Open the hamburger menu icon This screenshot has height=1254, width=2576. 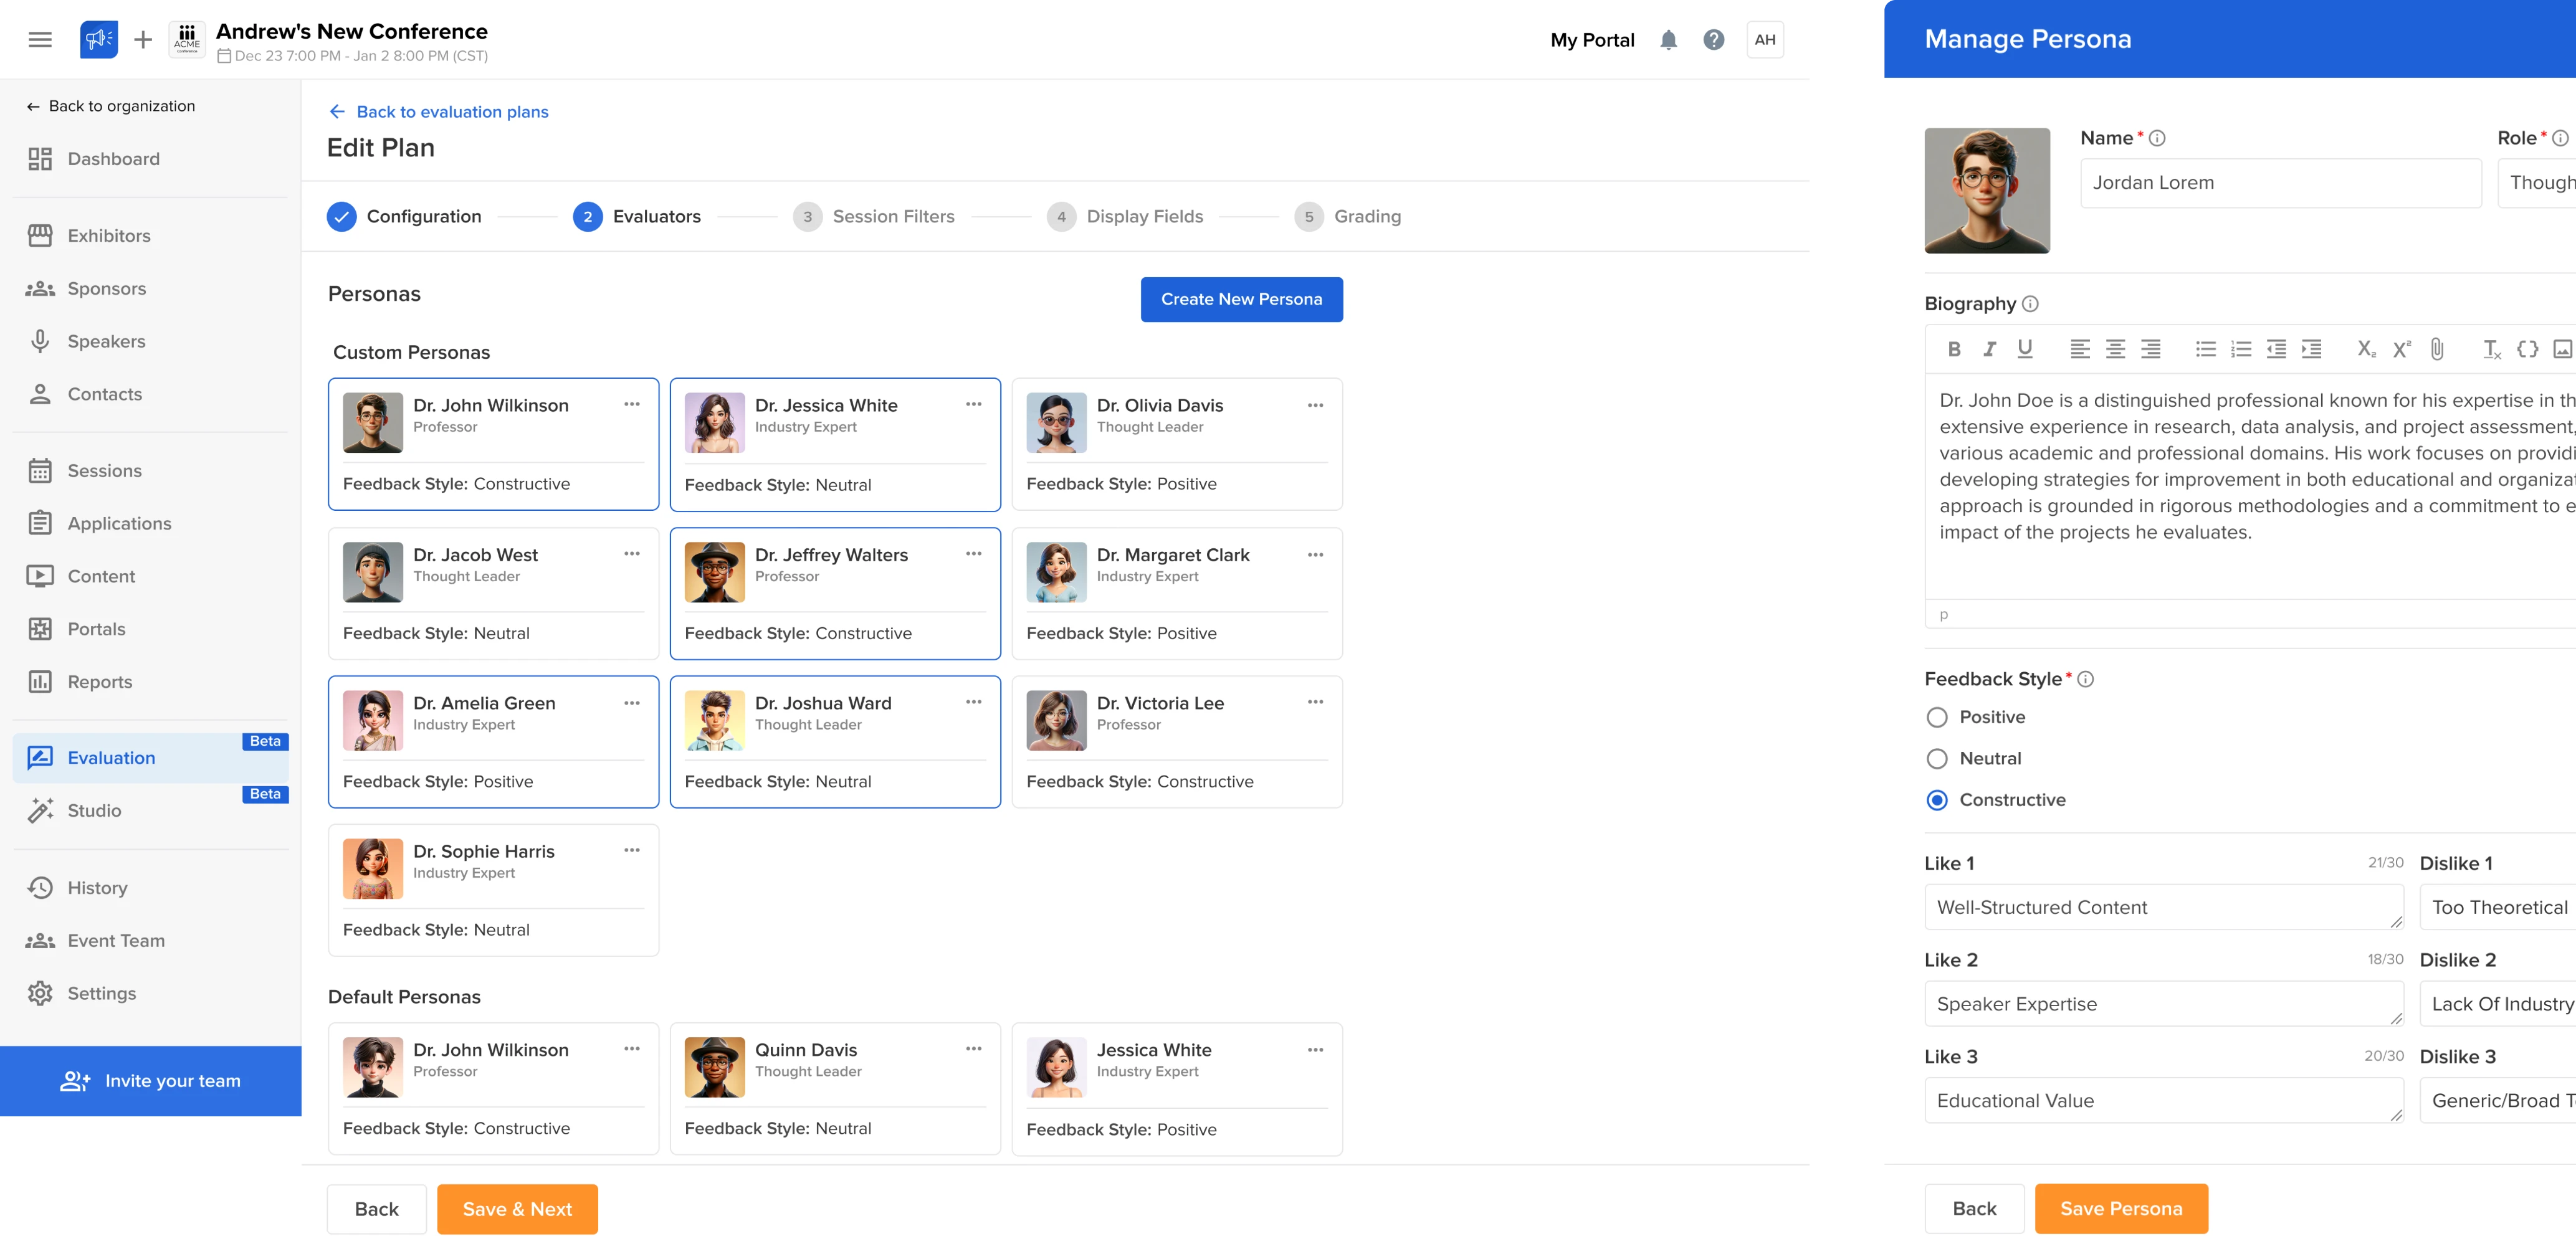[x=40, y=40]
